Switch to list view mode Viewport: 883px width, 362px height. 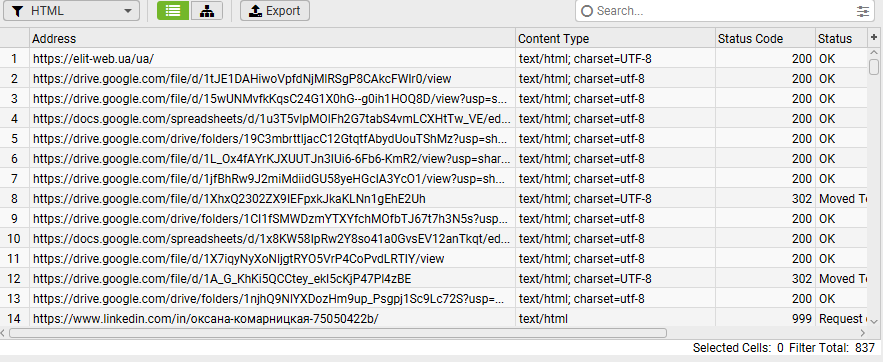(172, 11)
